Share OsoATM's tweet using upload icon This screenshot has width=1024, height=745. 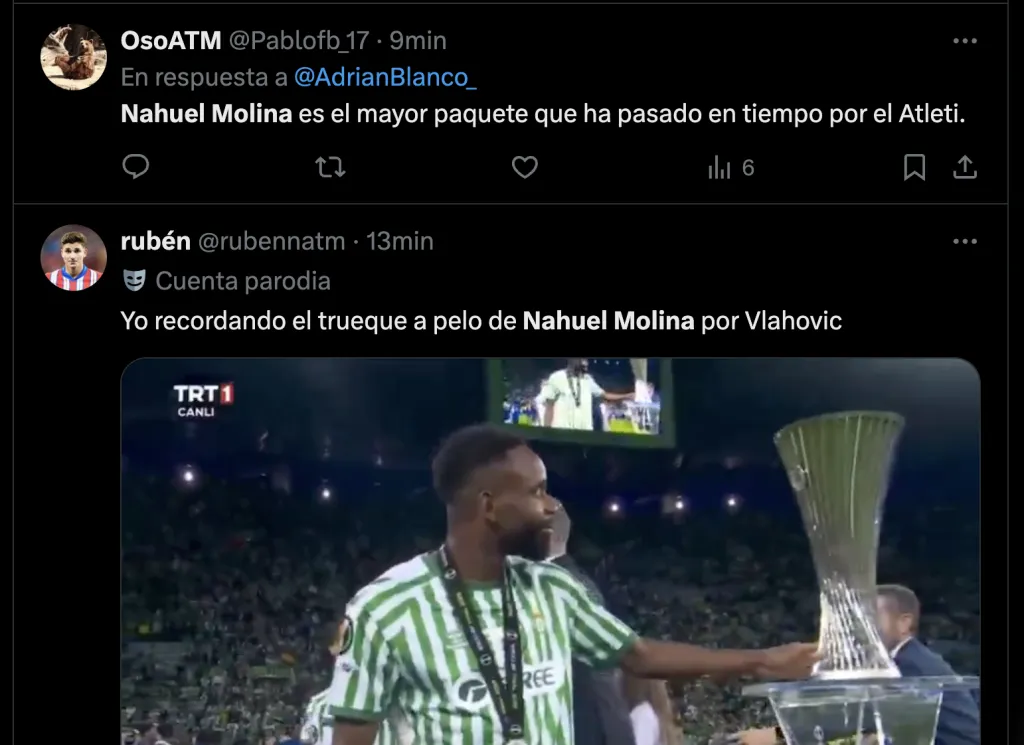965,167
